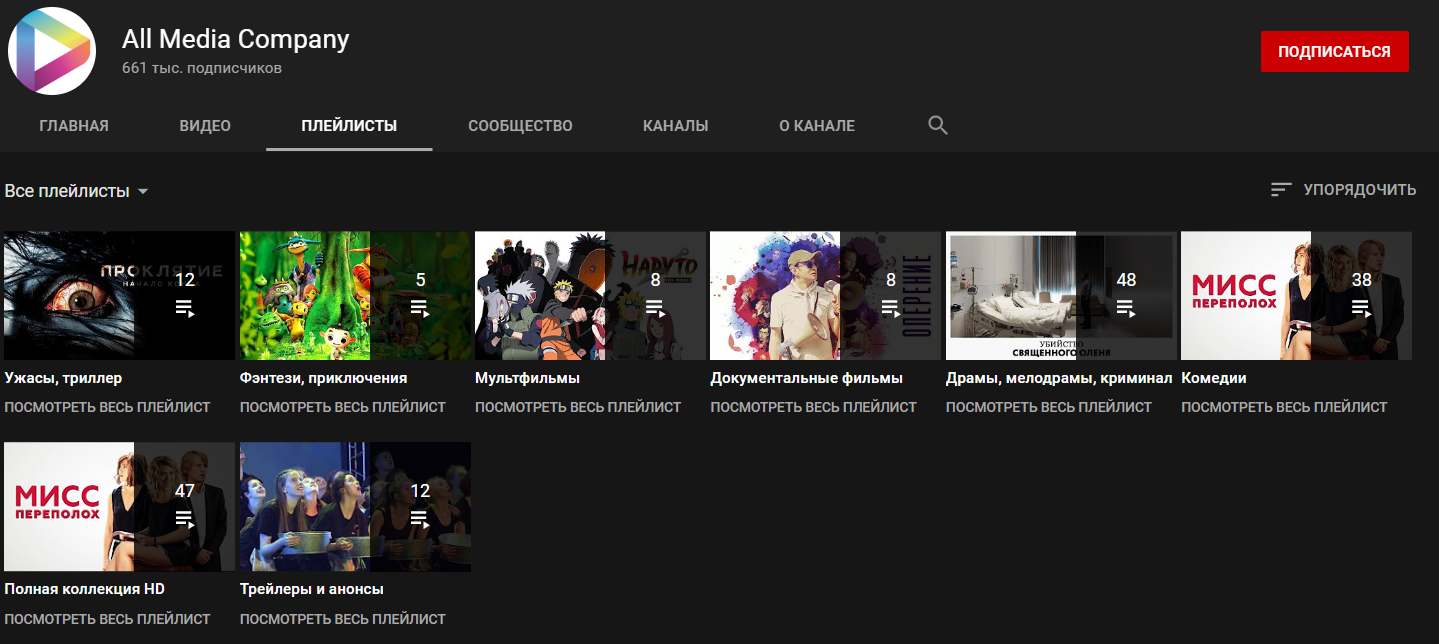This screenshot has width=1439, height=644.
Task: Click the All Media Company channel avatar
Action: click(52, 51)
